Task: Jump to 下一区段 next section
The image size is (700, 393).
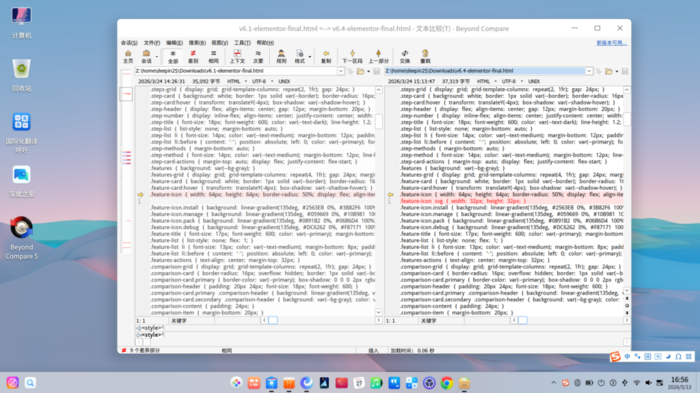Action: (x=352, y=56)
